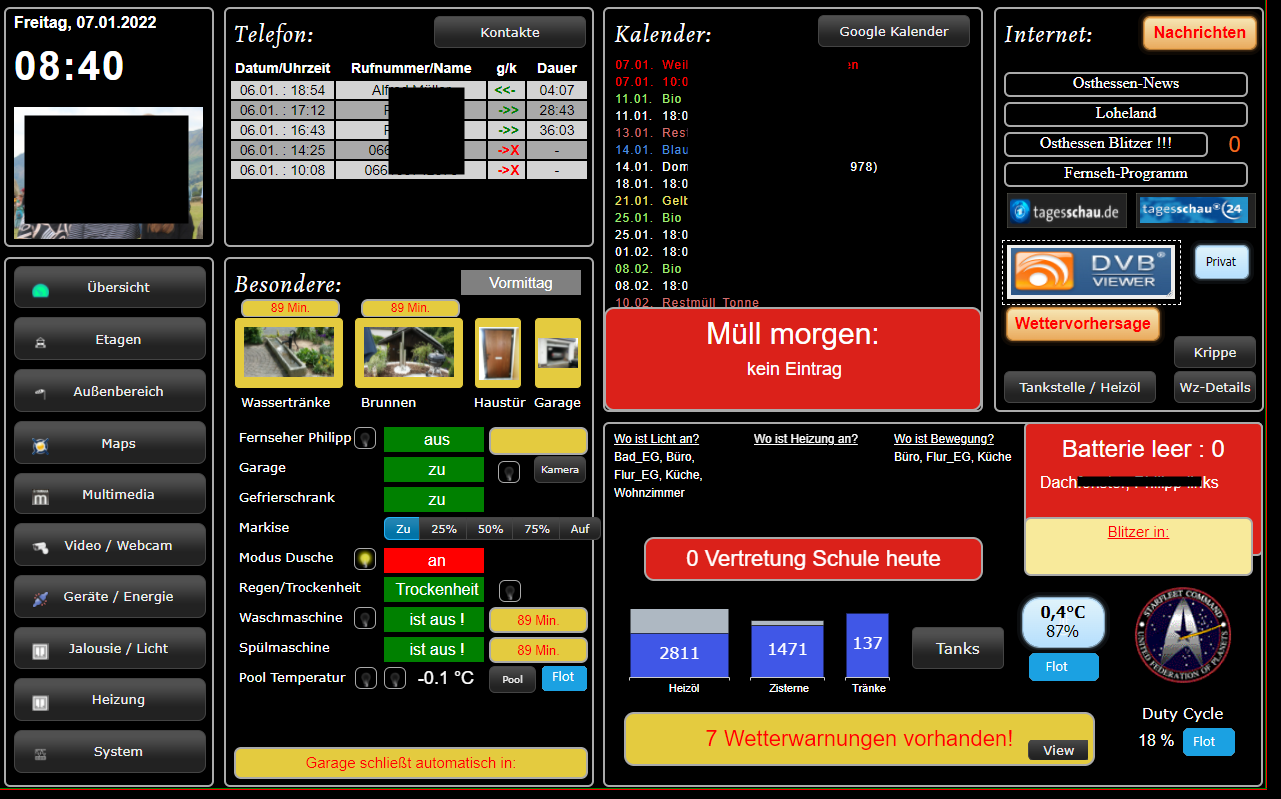This screenshot has width=1281, height=799.
Task: Click the Vormittag mode button
Action: pos(521,283)
